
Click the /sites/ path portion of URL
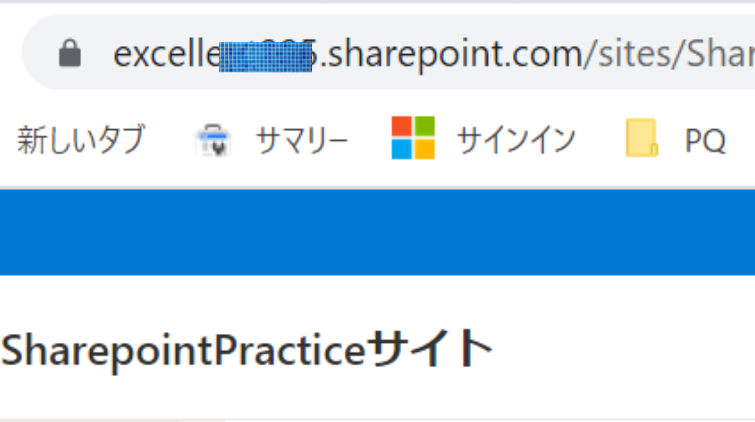[x=630, y=54]
